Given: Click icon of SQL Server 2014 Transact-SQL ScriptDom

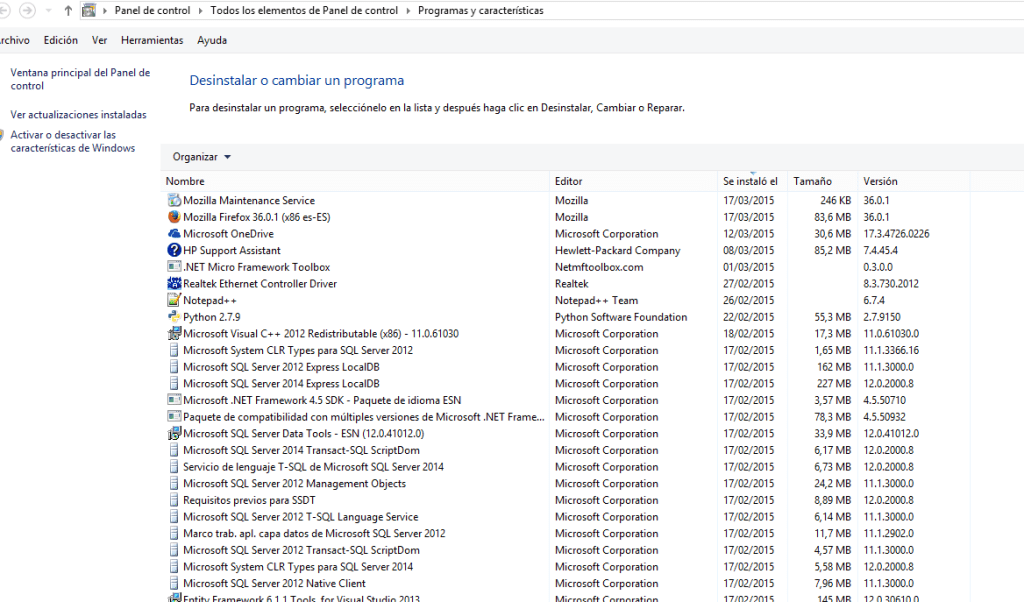Looking at the screenshot, I should pyautogui.click(x=174, y=450).
